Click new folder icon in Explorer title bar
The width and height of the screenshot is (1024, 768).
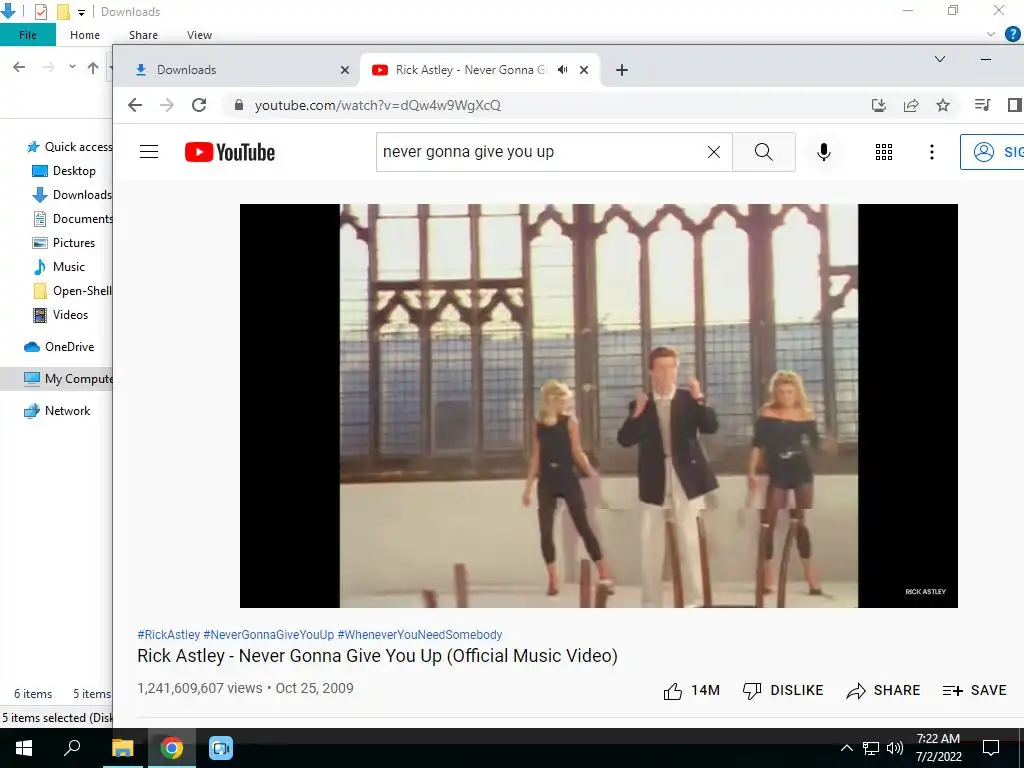(x=63, y=12)
